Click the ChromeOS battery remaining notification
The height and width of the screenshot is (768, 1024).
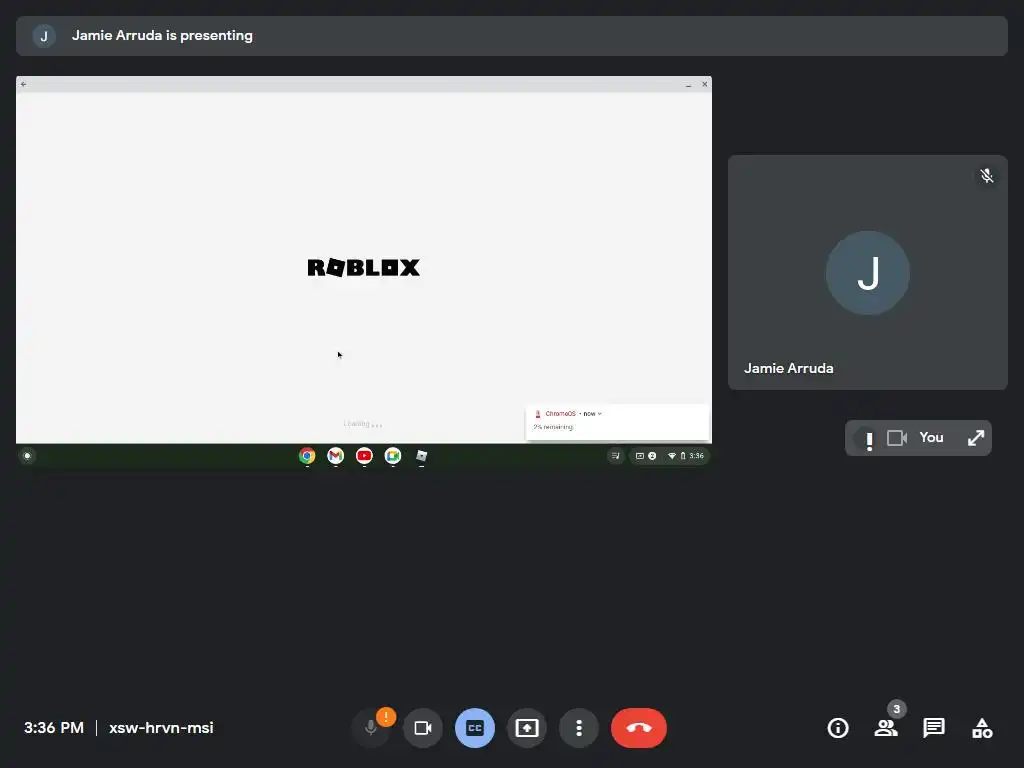click(x=617, y=423)
